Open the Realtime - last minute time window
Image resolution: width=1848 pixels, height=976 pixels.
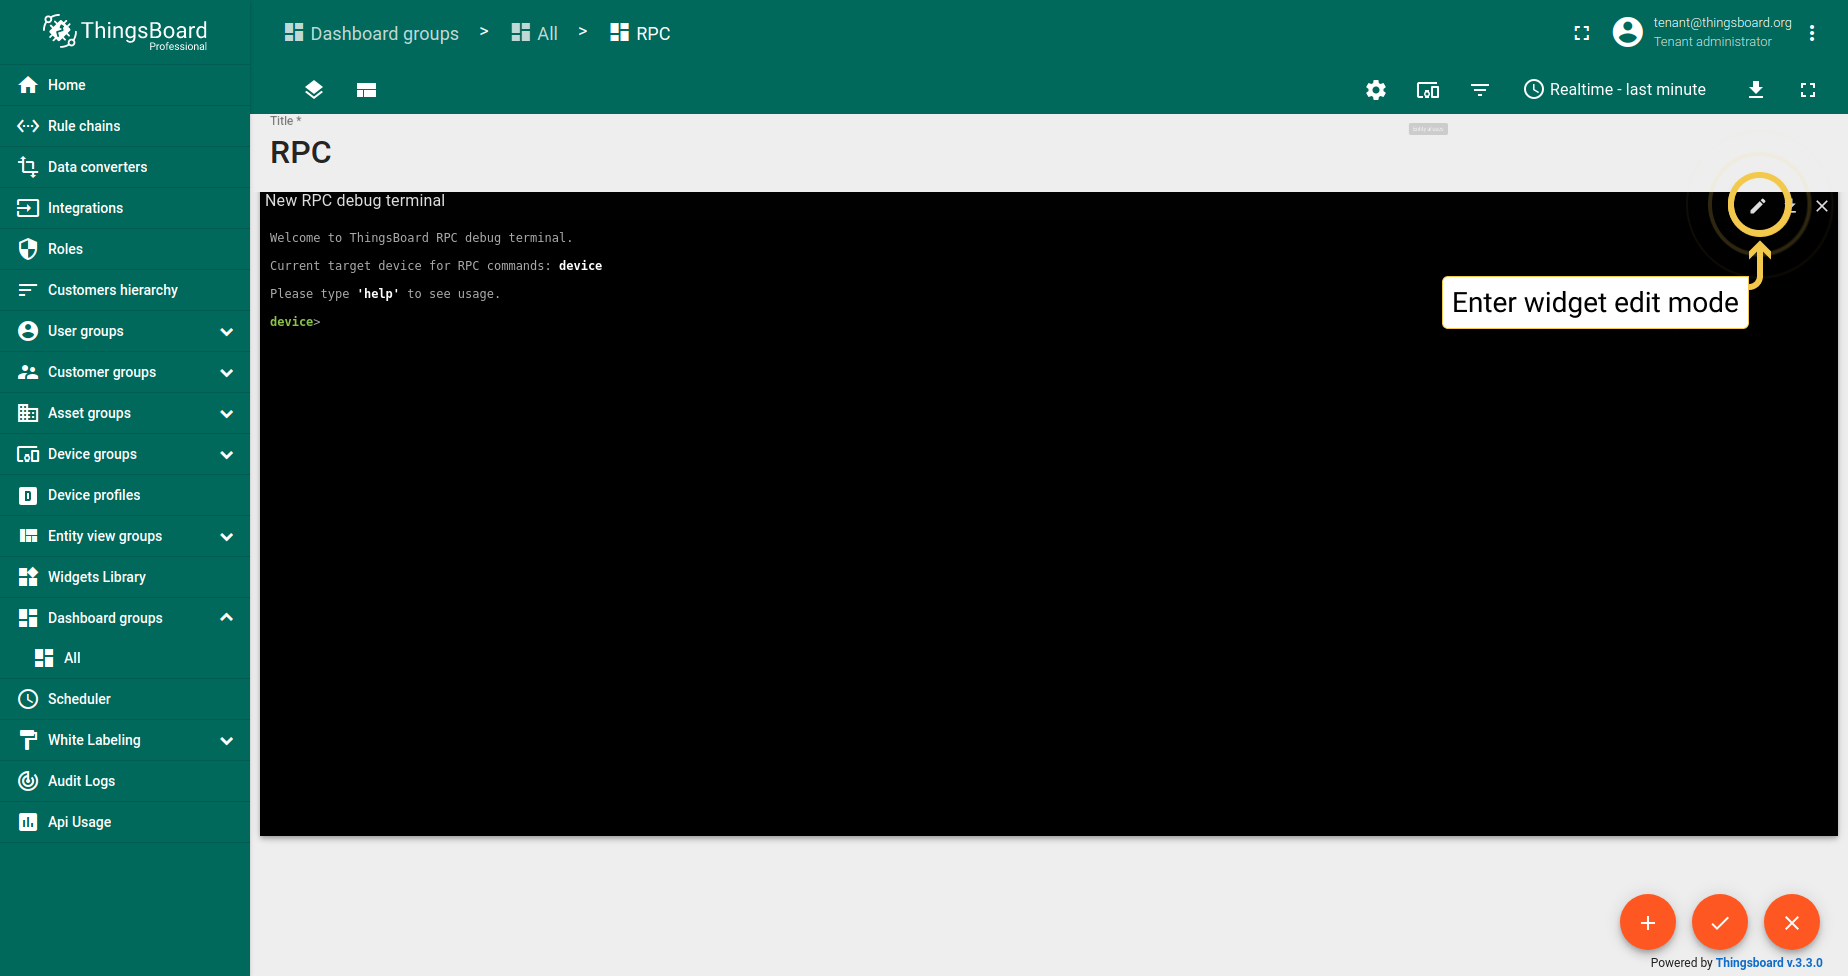1615,90
